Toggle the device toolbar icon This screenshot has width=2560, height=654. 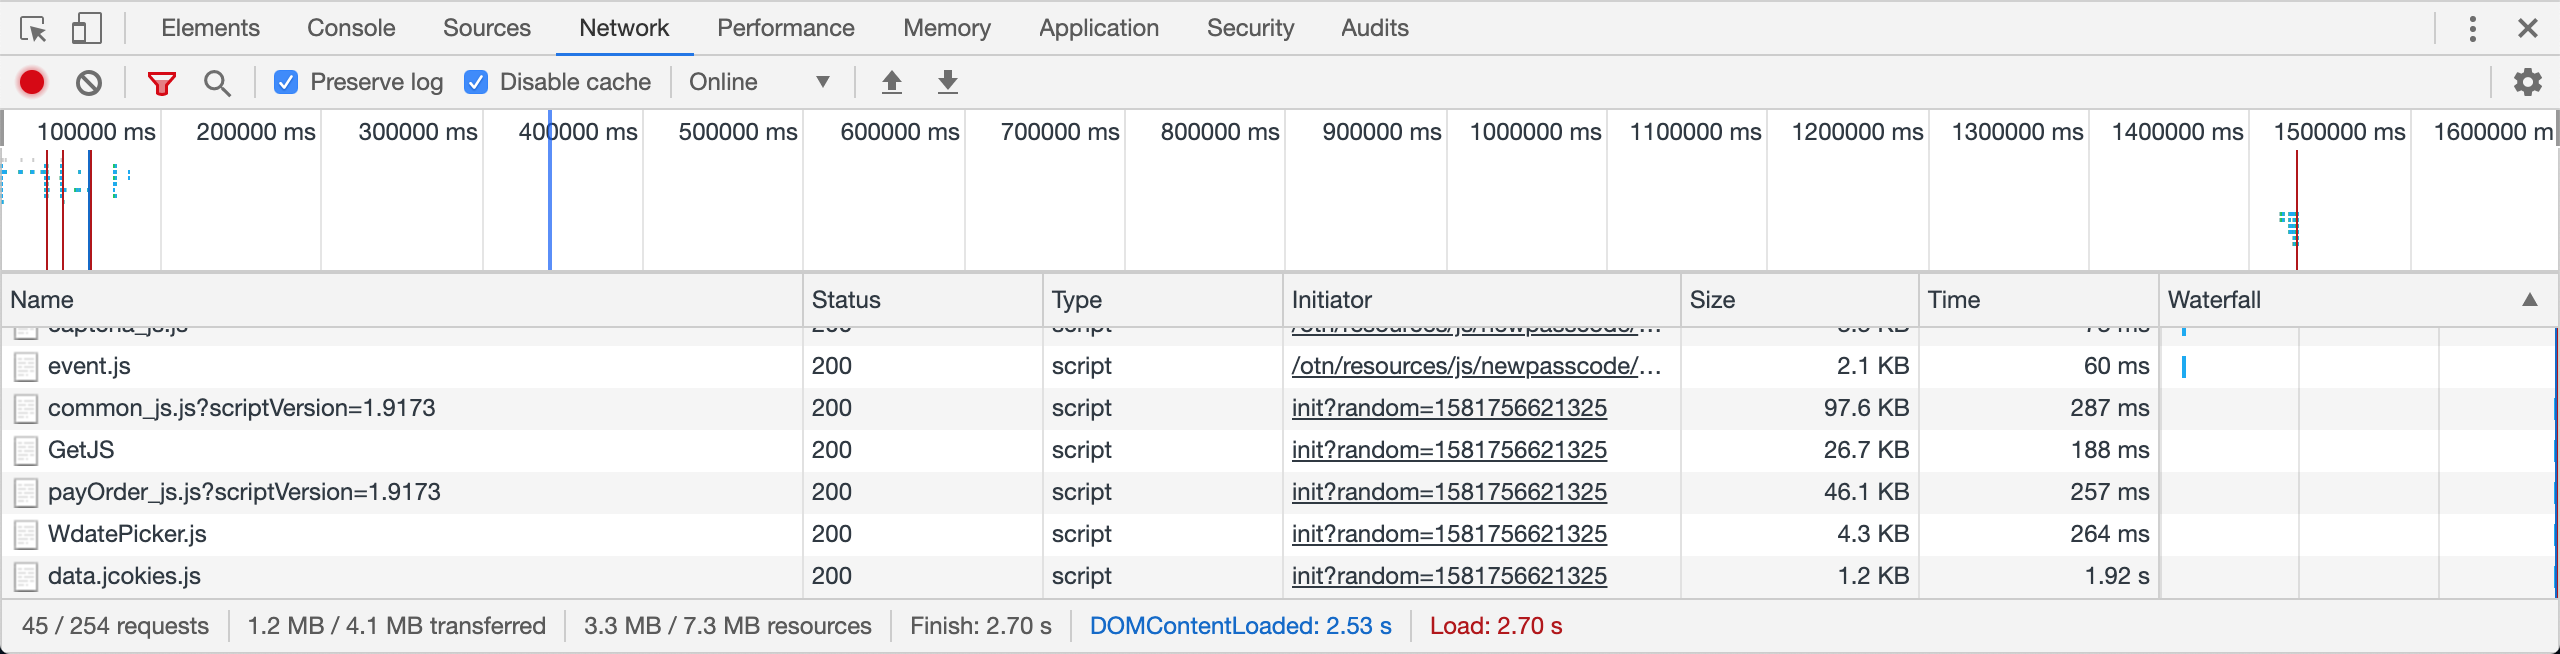(x=87, y=29)
